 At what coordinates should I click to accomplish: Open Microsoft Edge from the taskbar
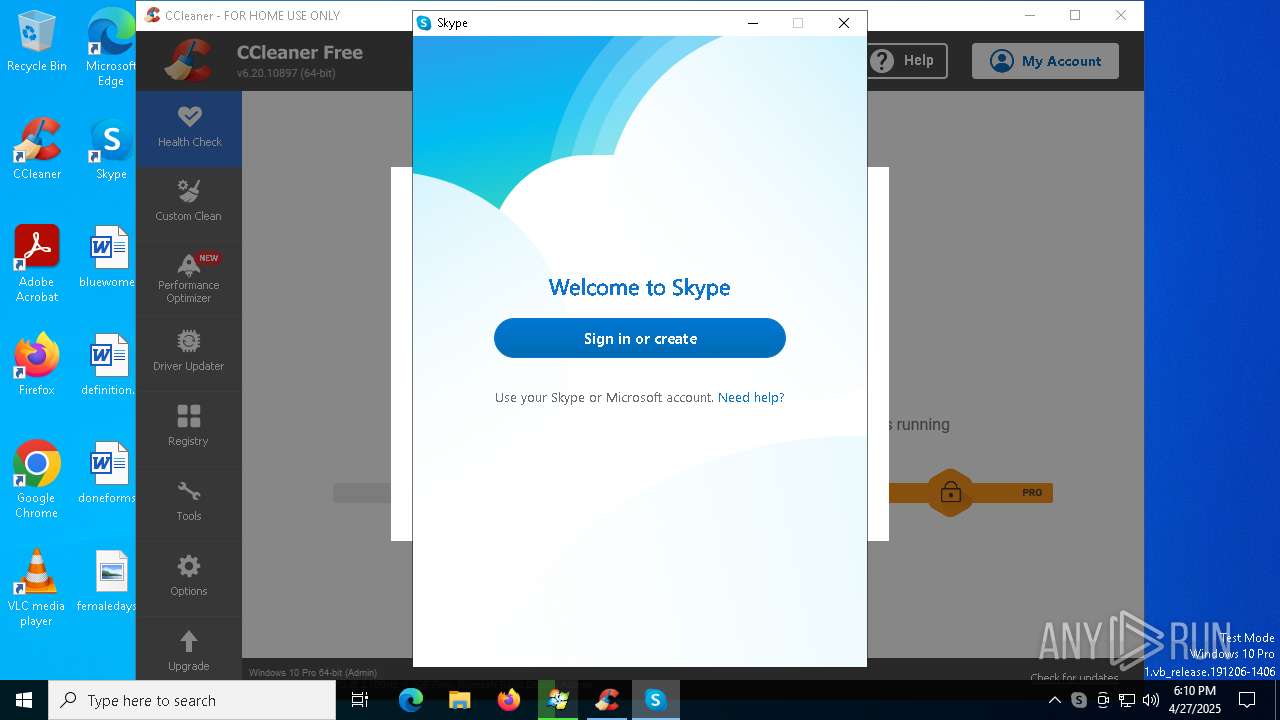pyautogui.click(x=411, y=700)
